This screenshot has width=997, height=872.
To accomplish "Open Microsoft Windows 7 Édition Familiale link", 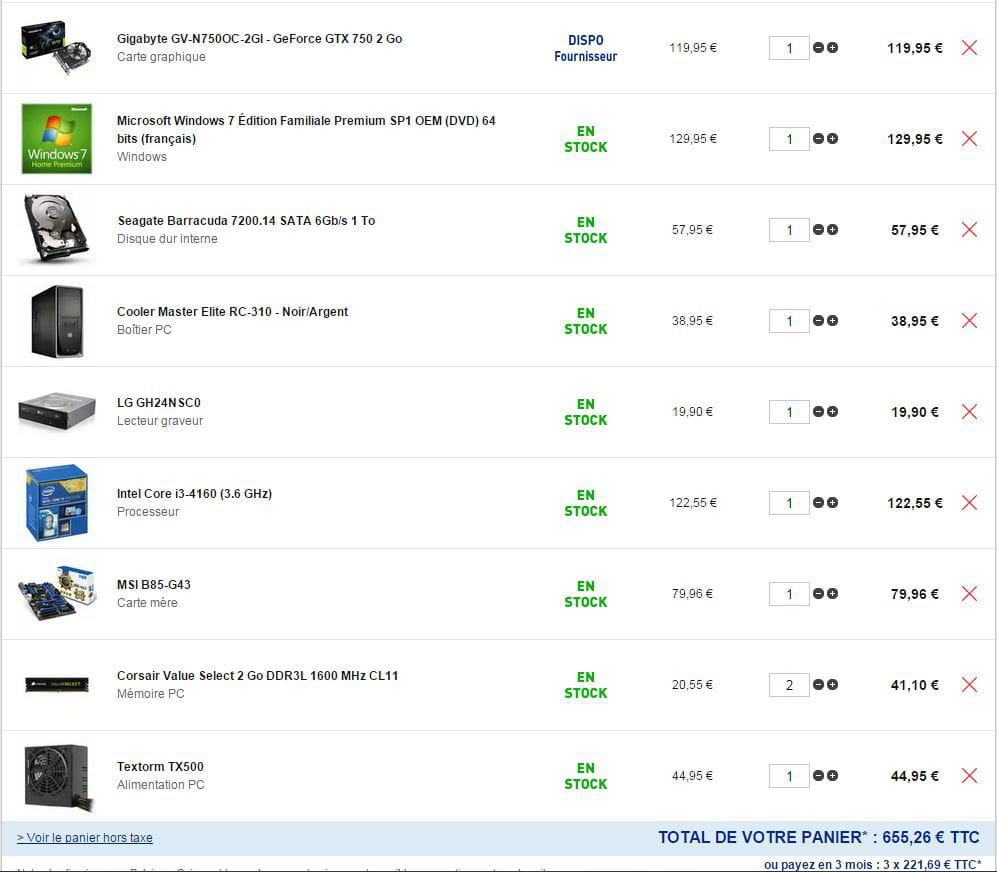I will point(306,129).
